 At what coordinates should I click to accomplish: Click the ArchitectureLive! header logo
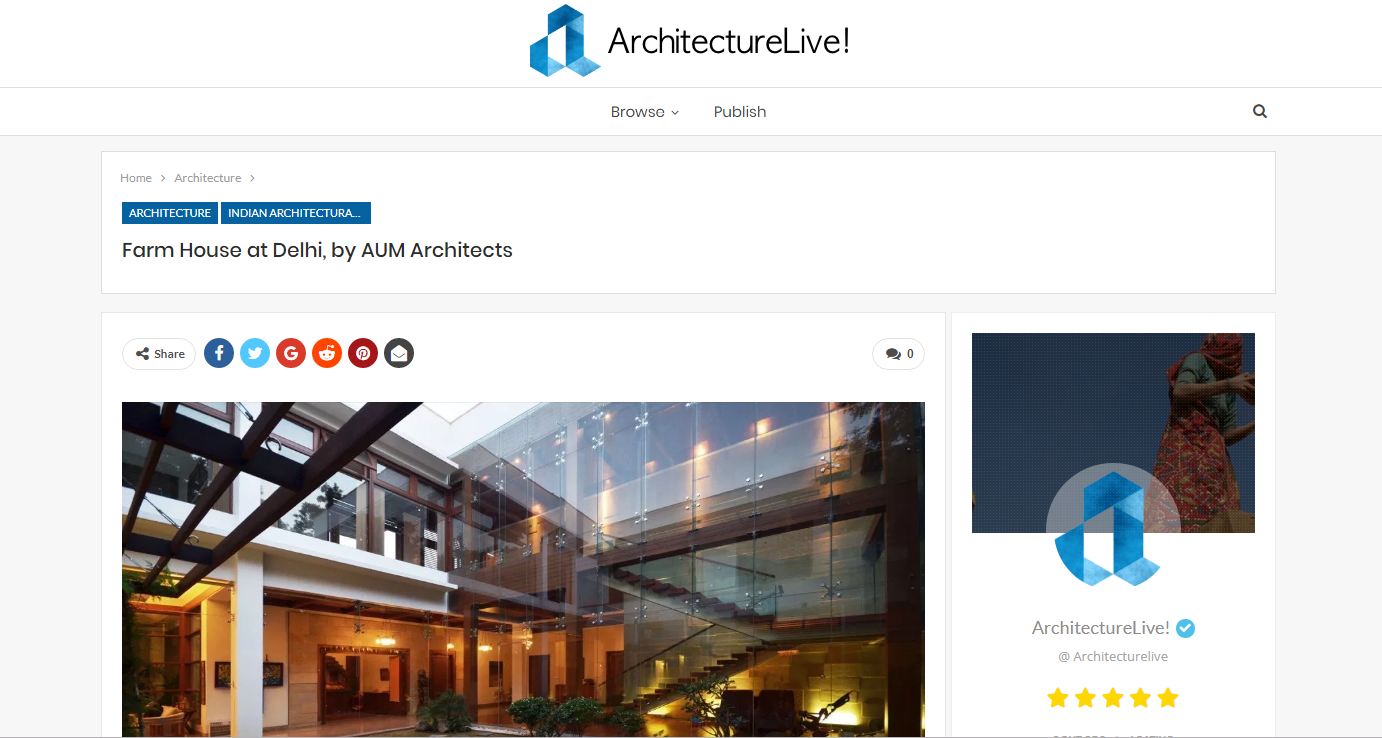[x=690, y=41]
